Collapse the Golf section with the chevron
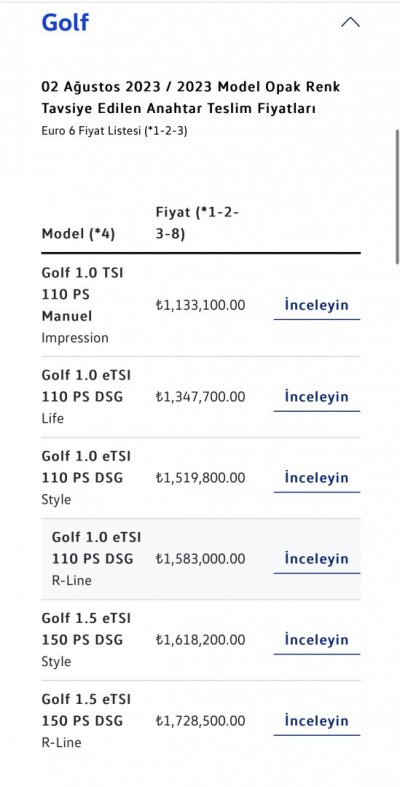Image resolution: width=400 pixels, height=787 pixels. pos(350,22)
